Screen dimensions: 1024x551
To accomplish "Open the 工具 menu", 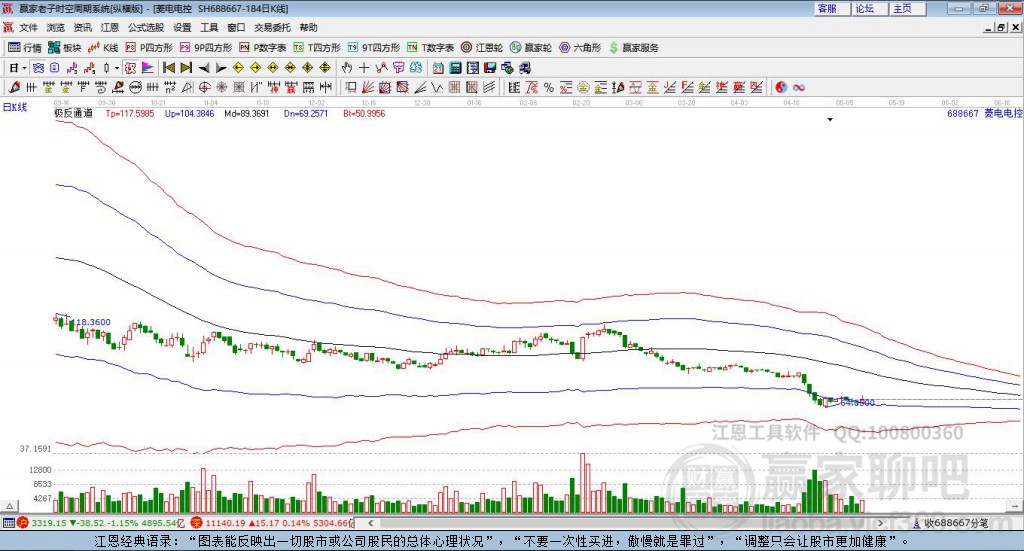I will (x=209, y=27).
